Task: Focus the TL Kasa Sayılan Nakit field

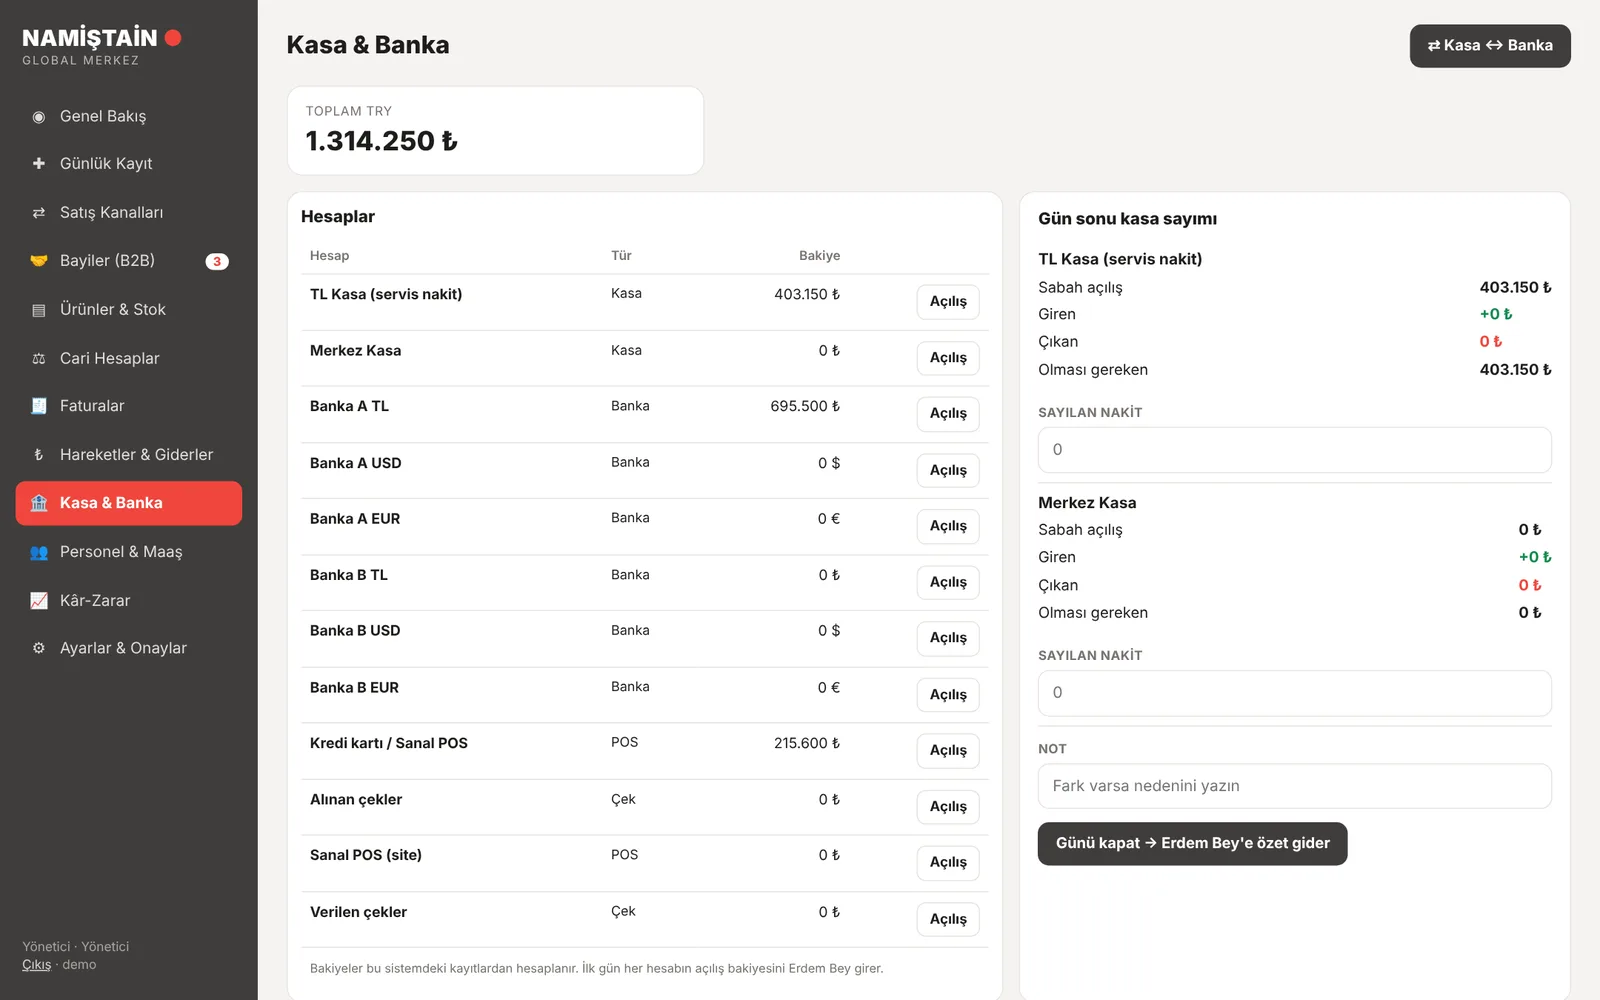Action: point(1295,450)
